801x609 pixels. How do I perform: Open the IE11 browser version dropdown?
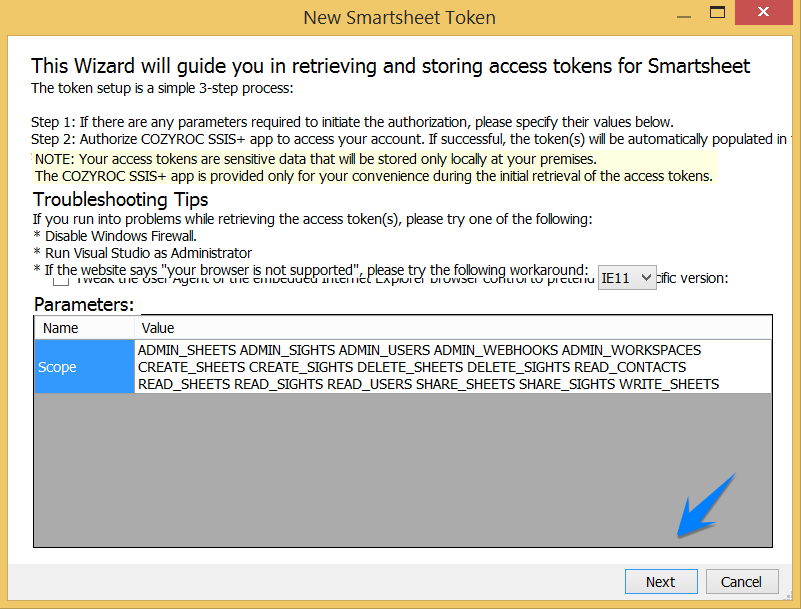coord(627,277)
